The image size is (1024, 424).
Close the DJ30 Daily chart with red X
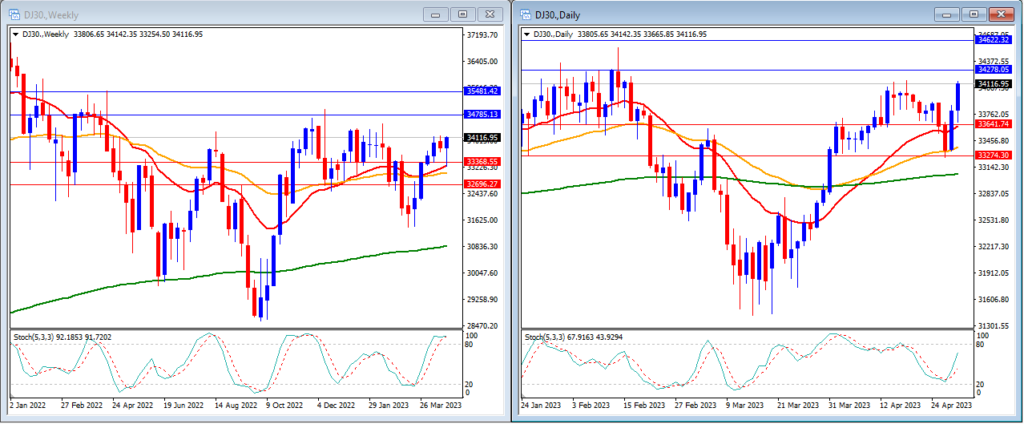coord(1000,14)
